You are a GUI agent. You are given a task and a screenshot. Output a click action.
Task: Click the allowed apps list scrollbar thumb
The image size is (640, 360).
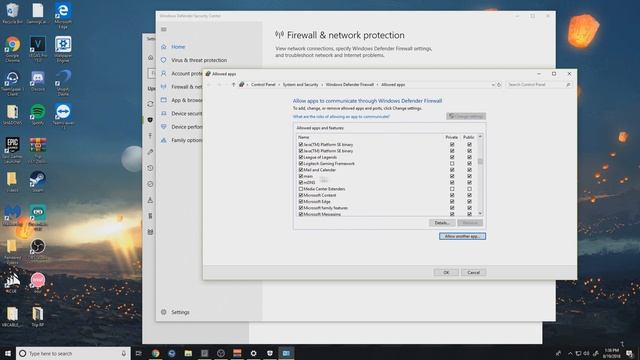click(x=480, y=162)
